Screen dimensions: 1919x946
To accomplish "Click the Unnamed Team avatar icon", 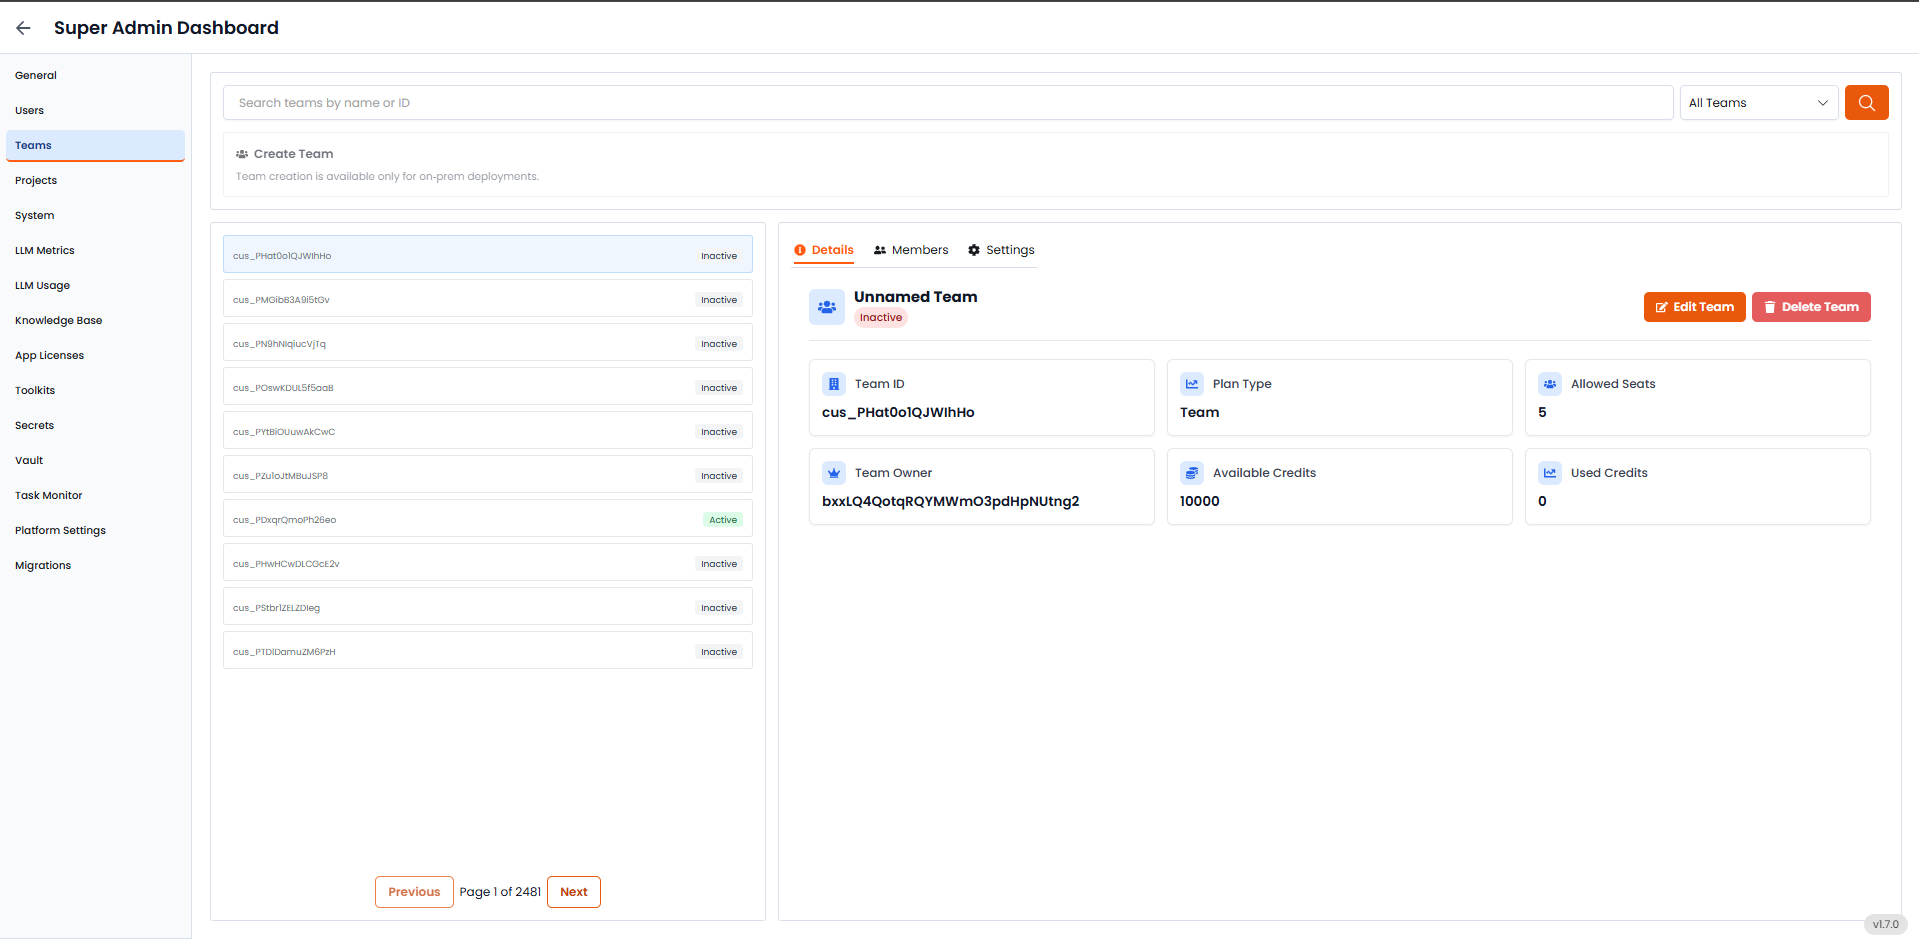I will click(x=827, y=307).
